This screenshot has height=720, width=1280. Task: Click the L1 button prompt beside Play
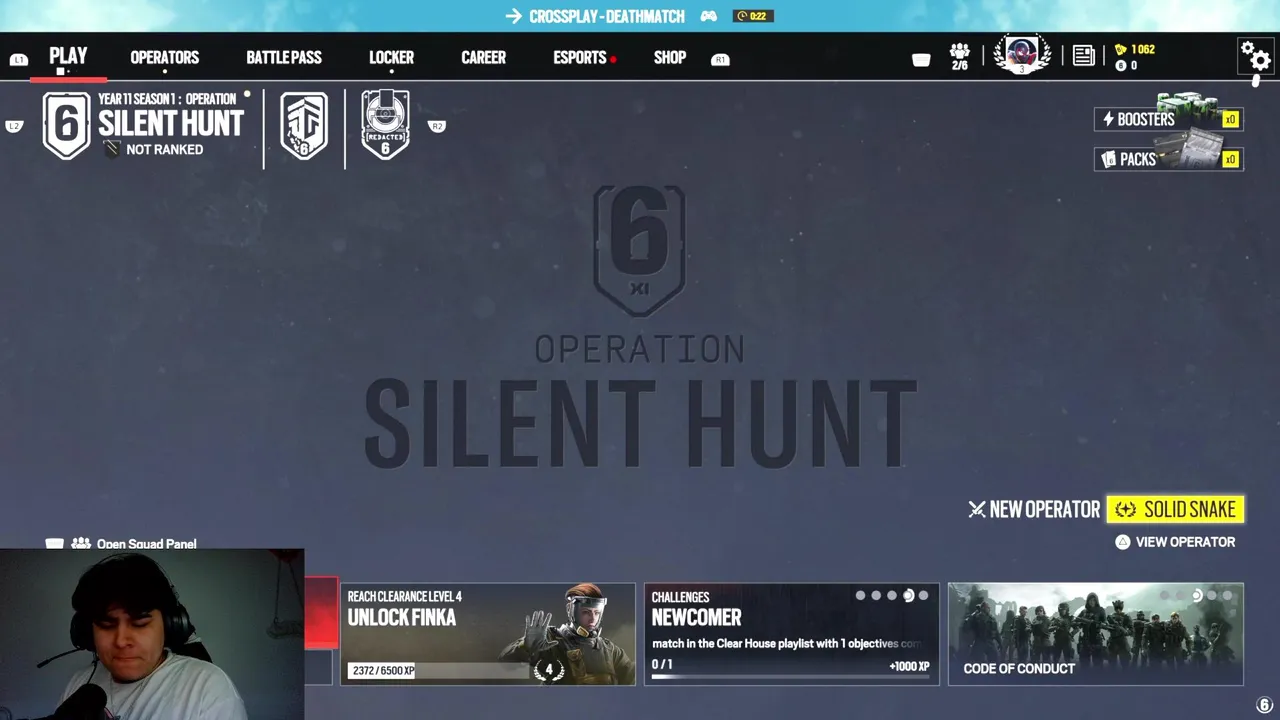[18, 60]
